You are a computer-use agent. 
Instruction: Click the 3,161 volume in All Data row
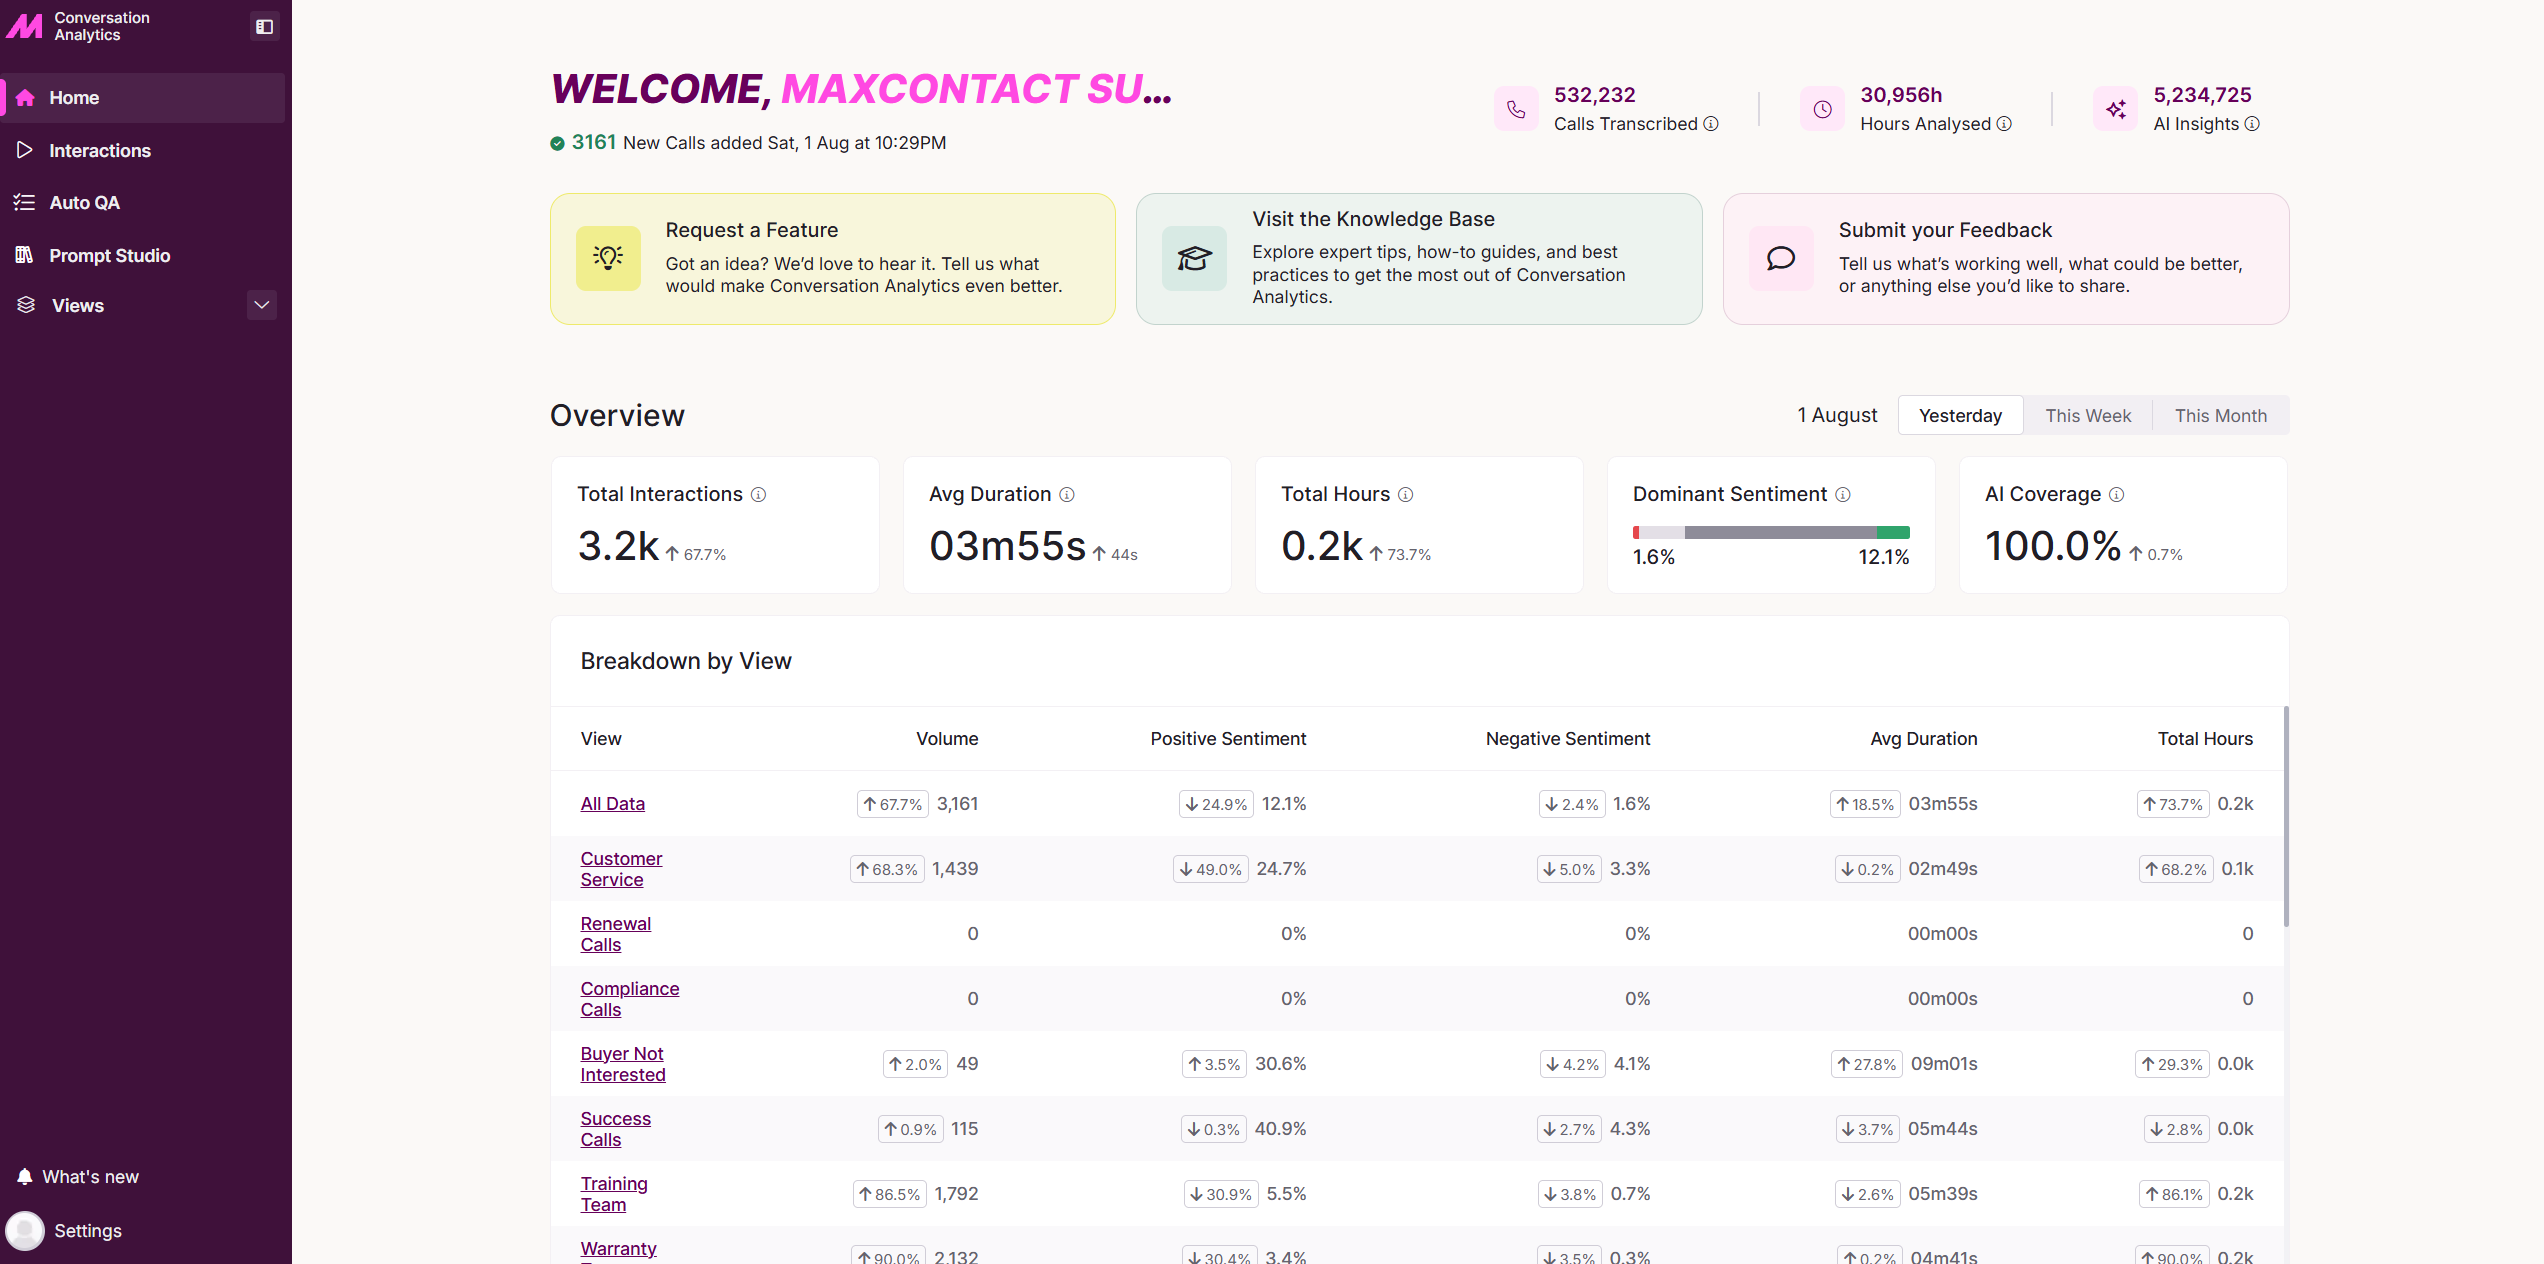coord(957,804)
